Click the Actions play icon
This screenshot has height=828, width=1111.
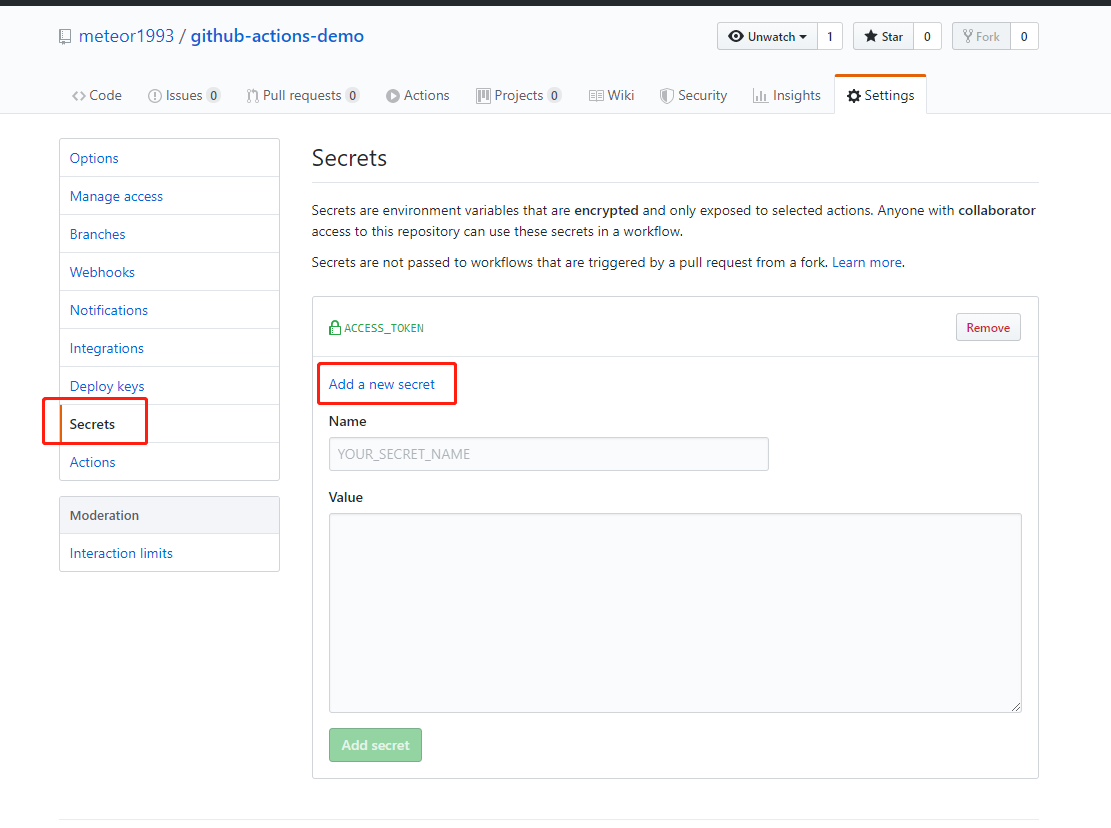[x=393, y=96]
